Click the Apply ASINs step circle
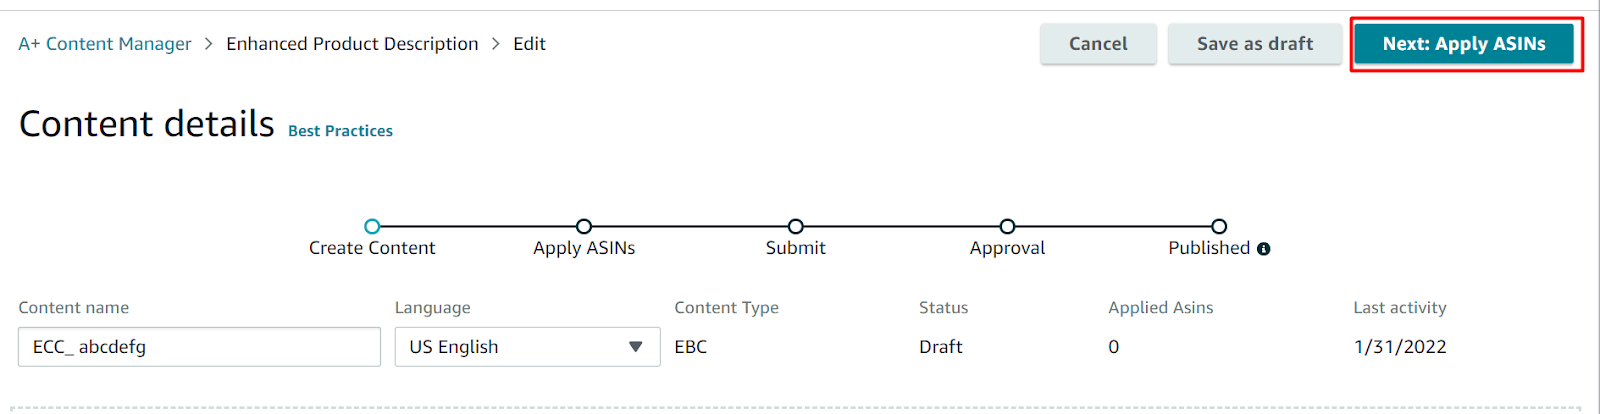The width and height of the screenshot is (1600, 414). pos(584,227)
